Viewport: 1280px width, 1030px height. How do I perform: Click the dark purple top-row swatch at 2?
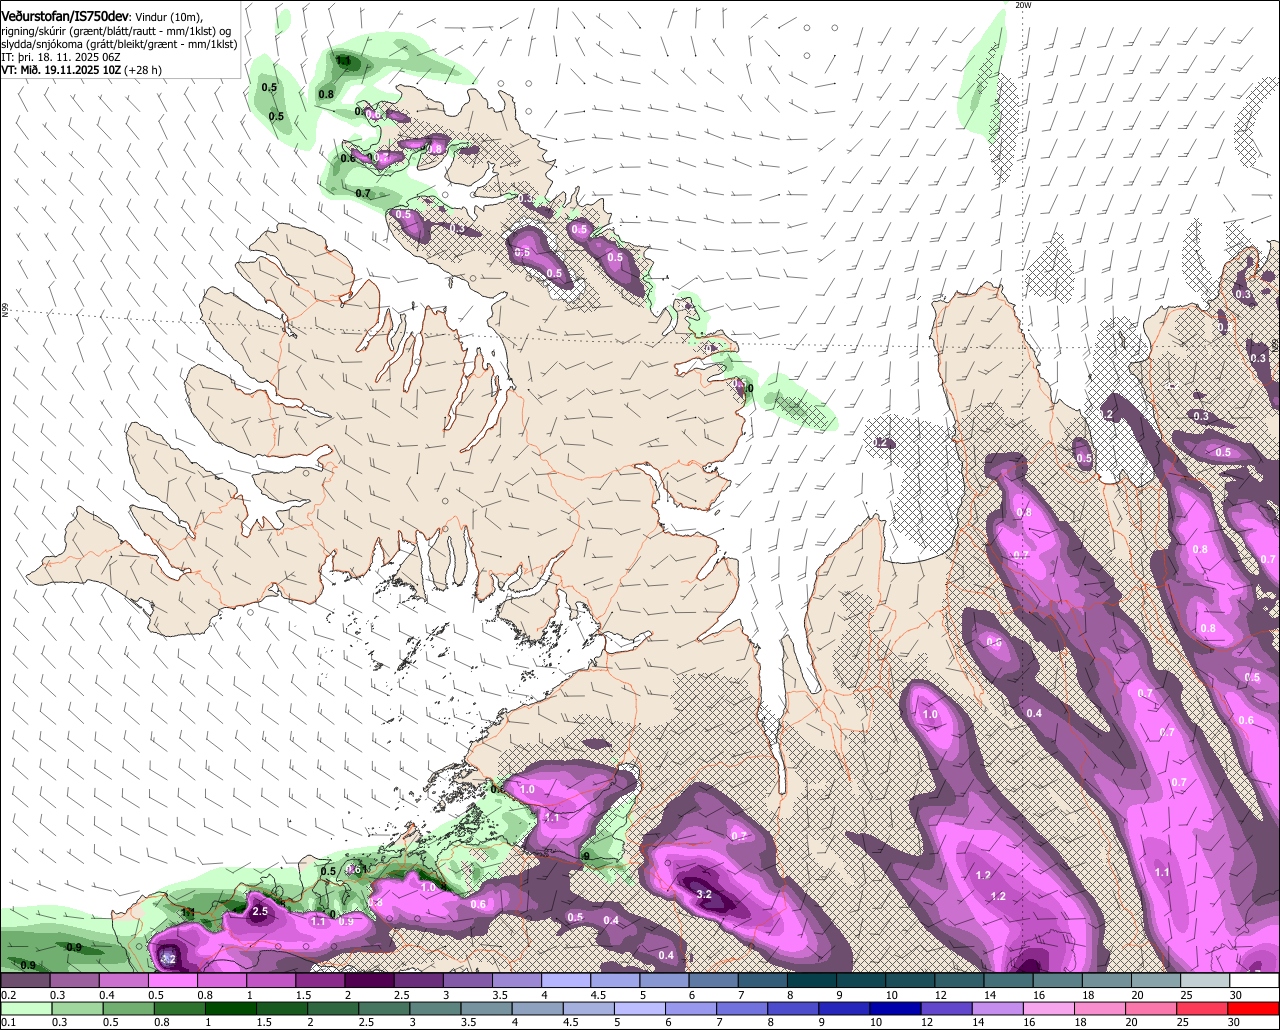click(369, 981)
